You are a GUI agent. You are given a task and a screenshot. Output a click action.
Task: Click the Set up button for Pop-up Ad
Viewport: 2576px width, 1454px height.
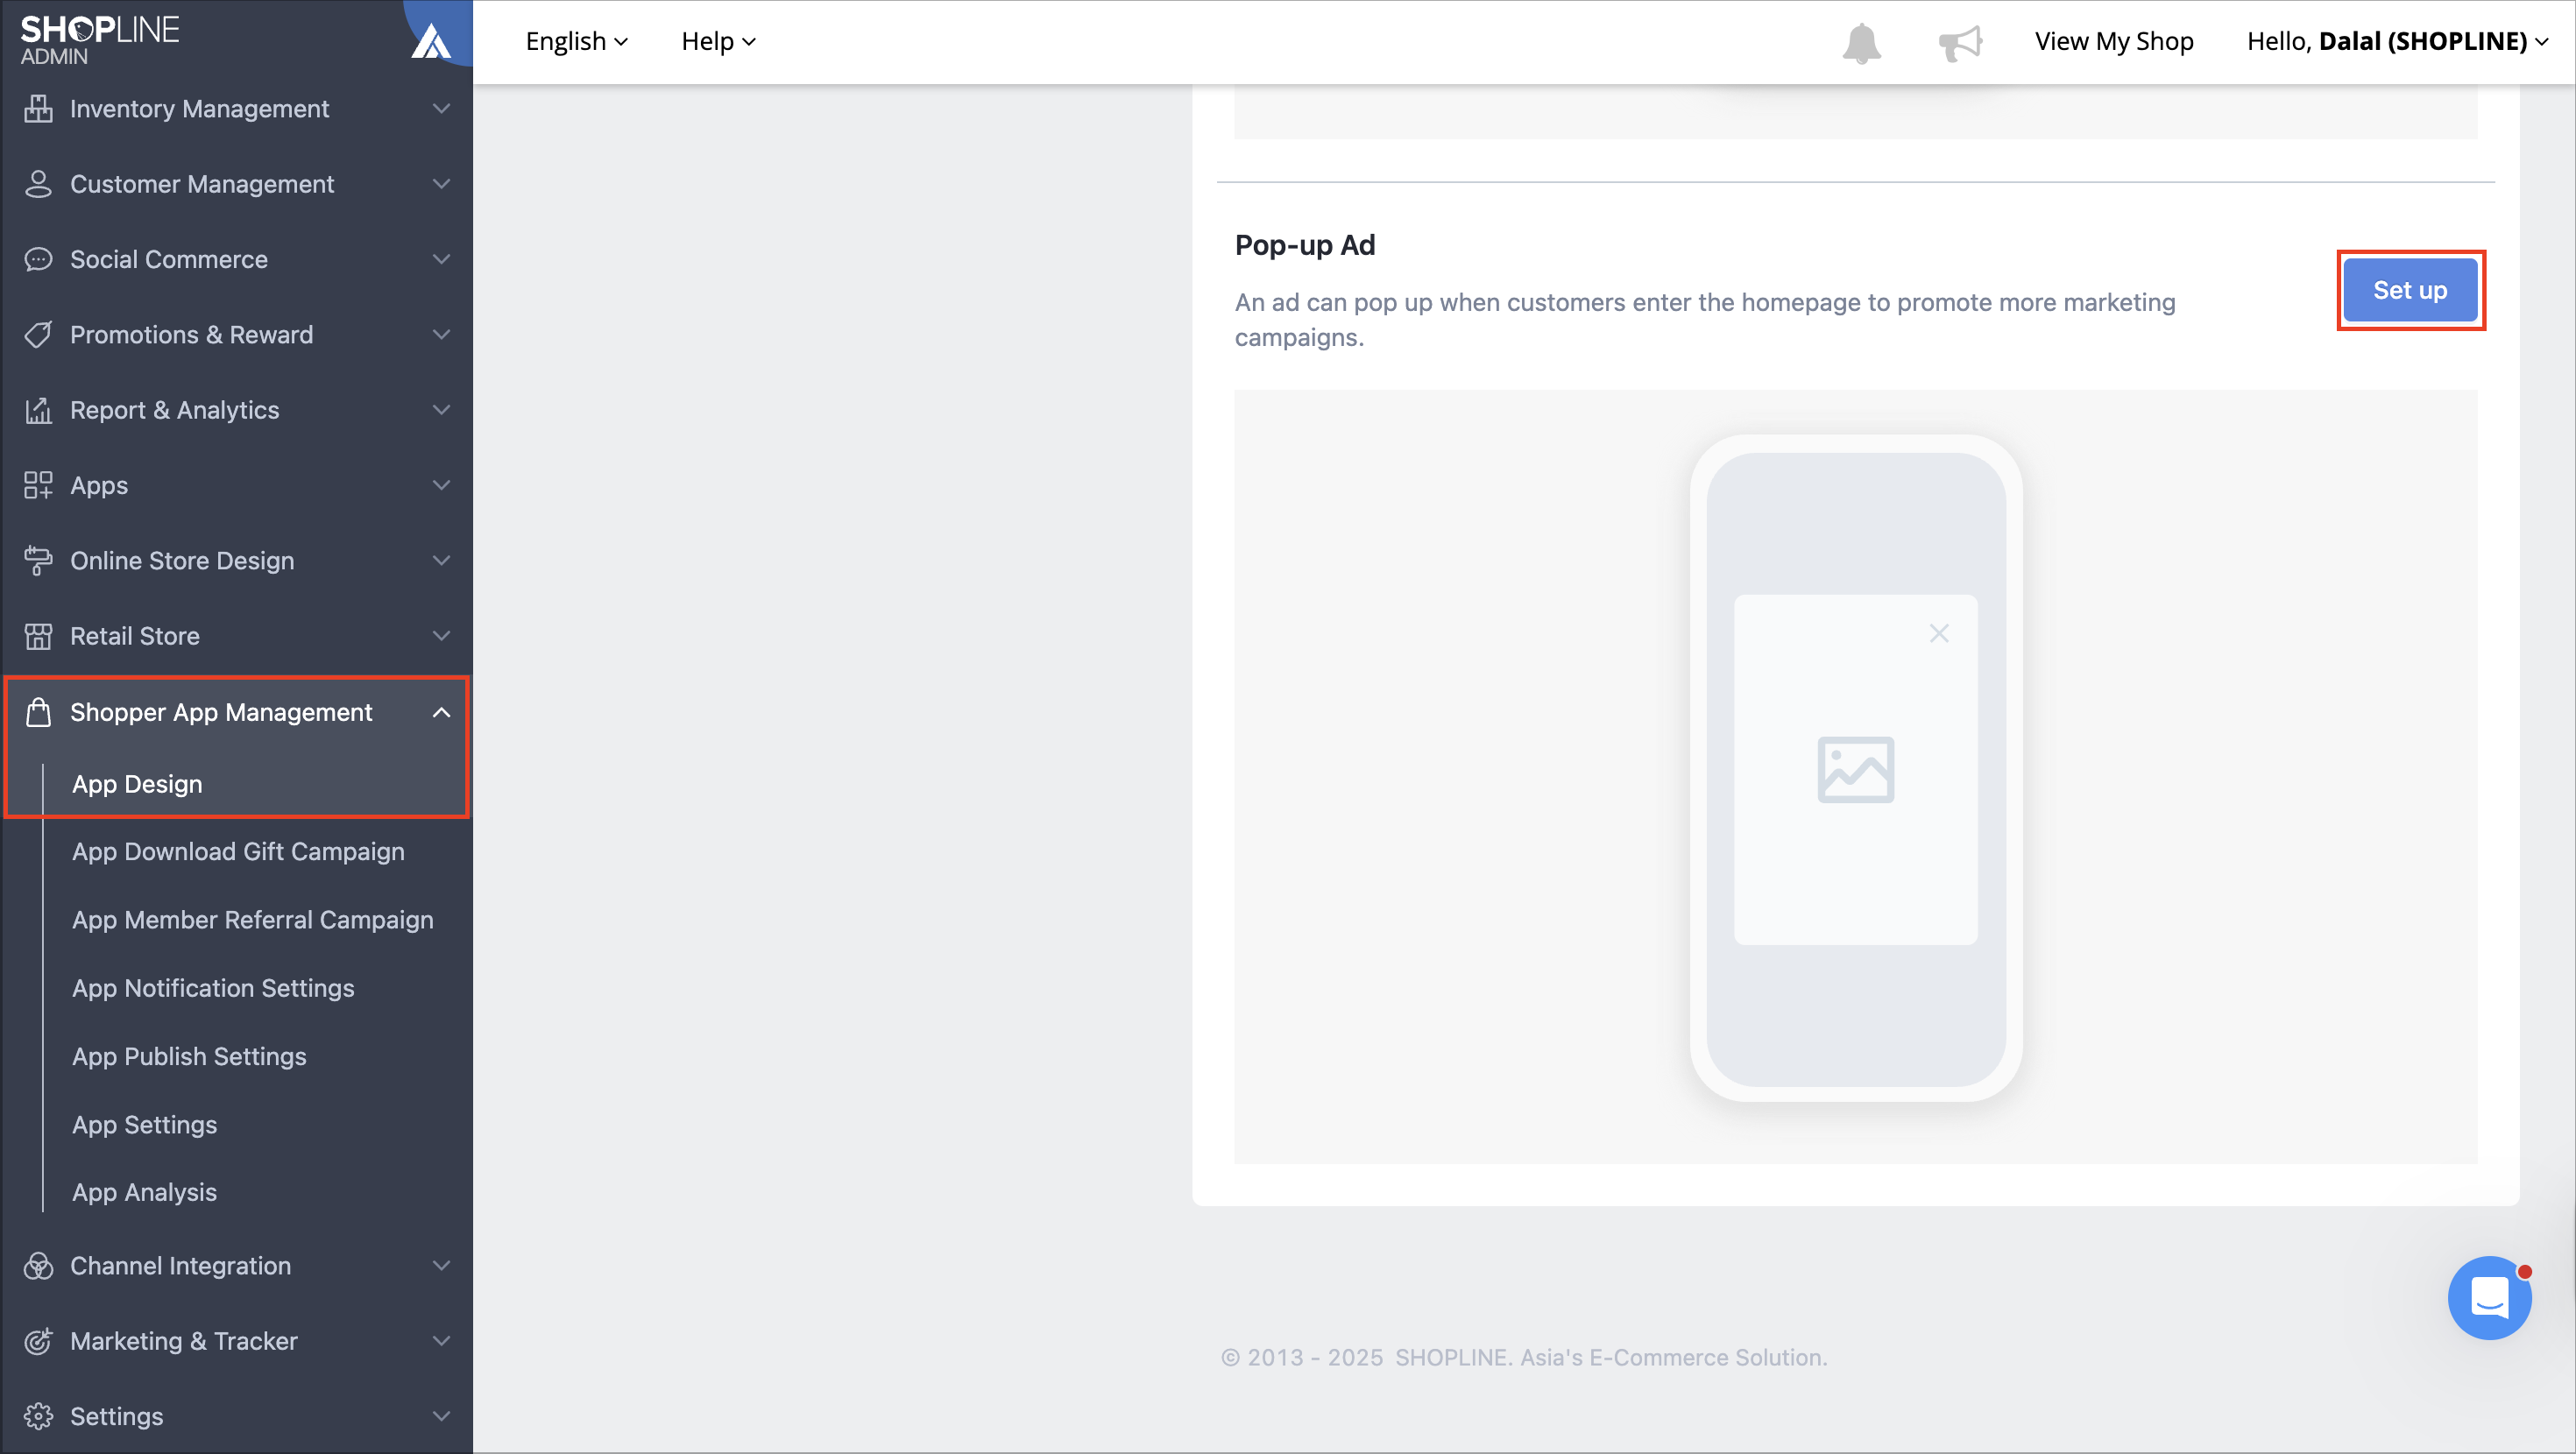tap(2410, 290)
